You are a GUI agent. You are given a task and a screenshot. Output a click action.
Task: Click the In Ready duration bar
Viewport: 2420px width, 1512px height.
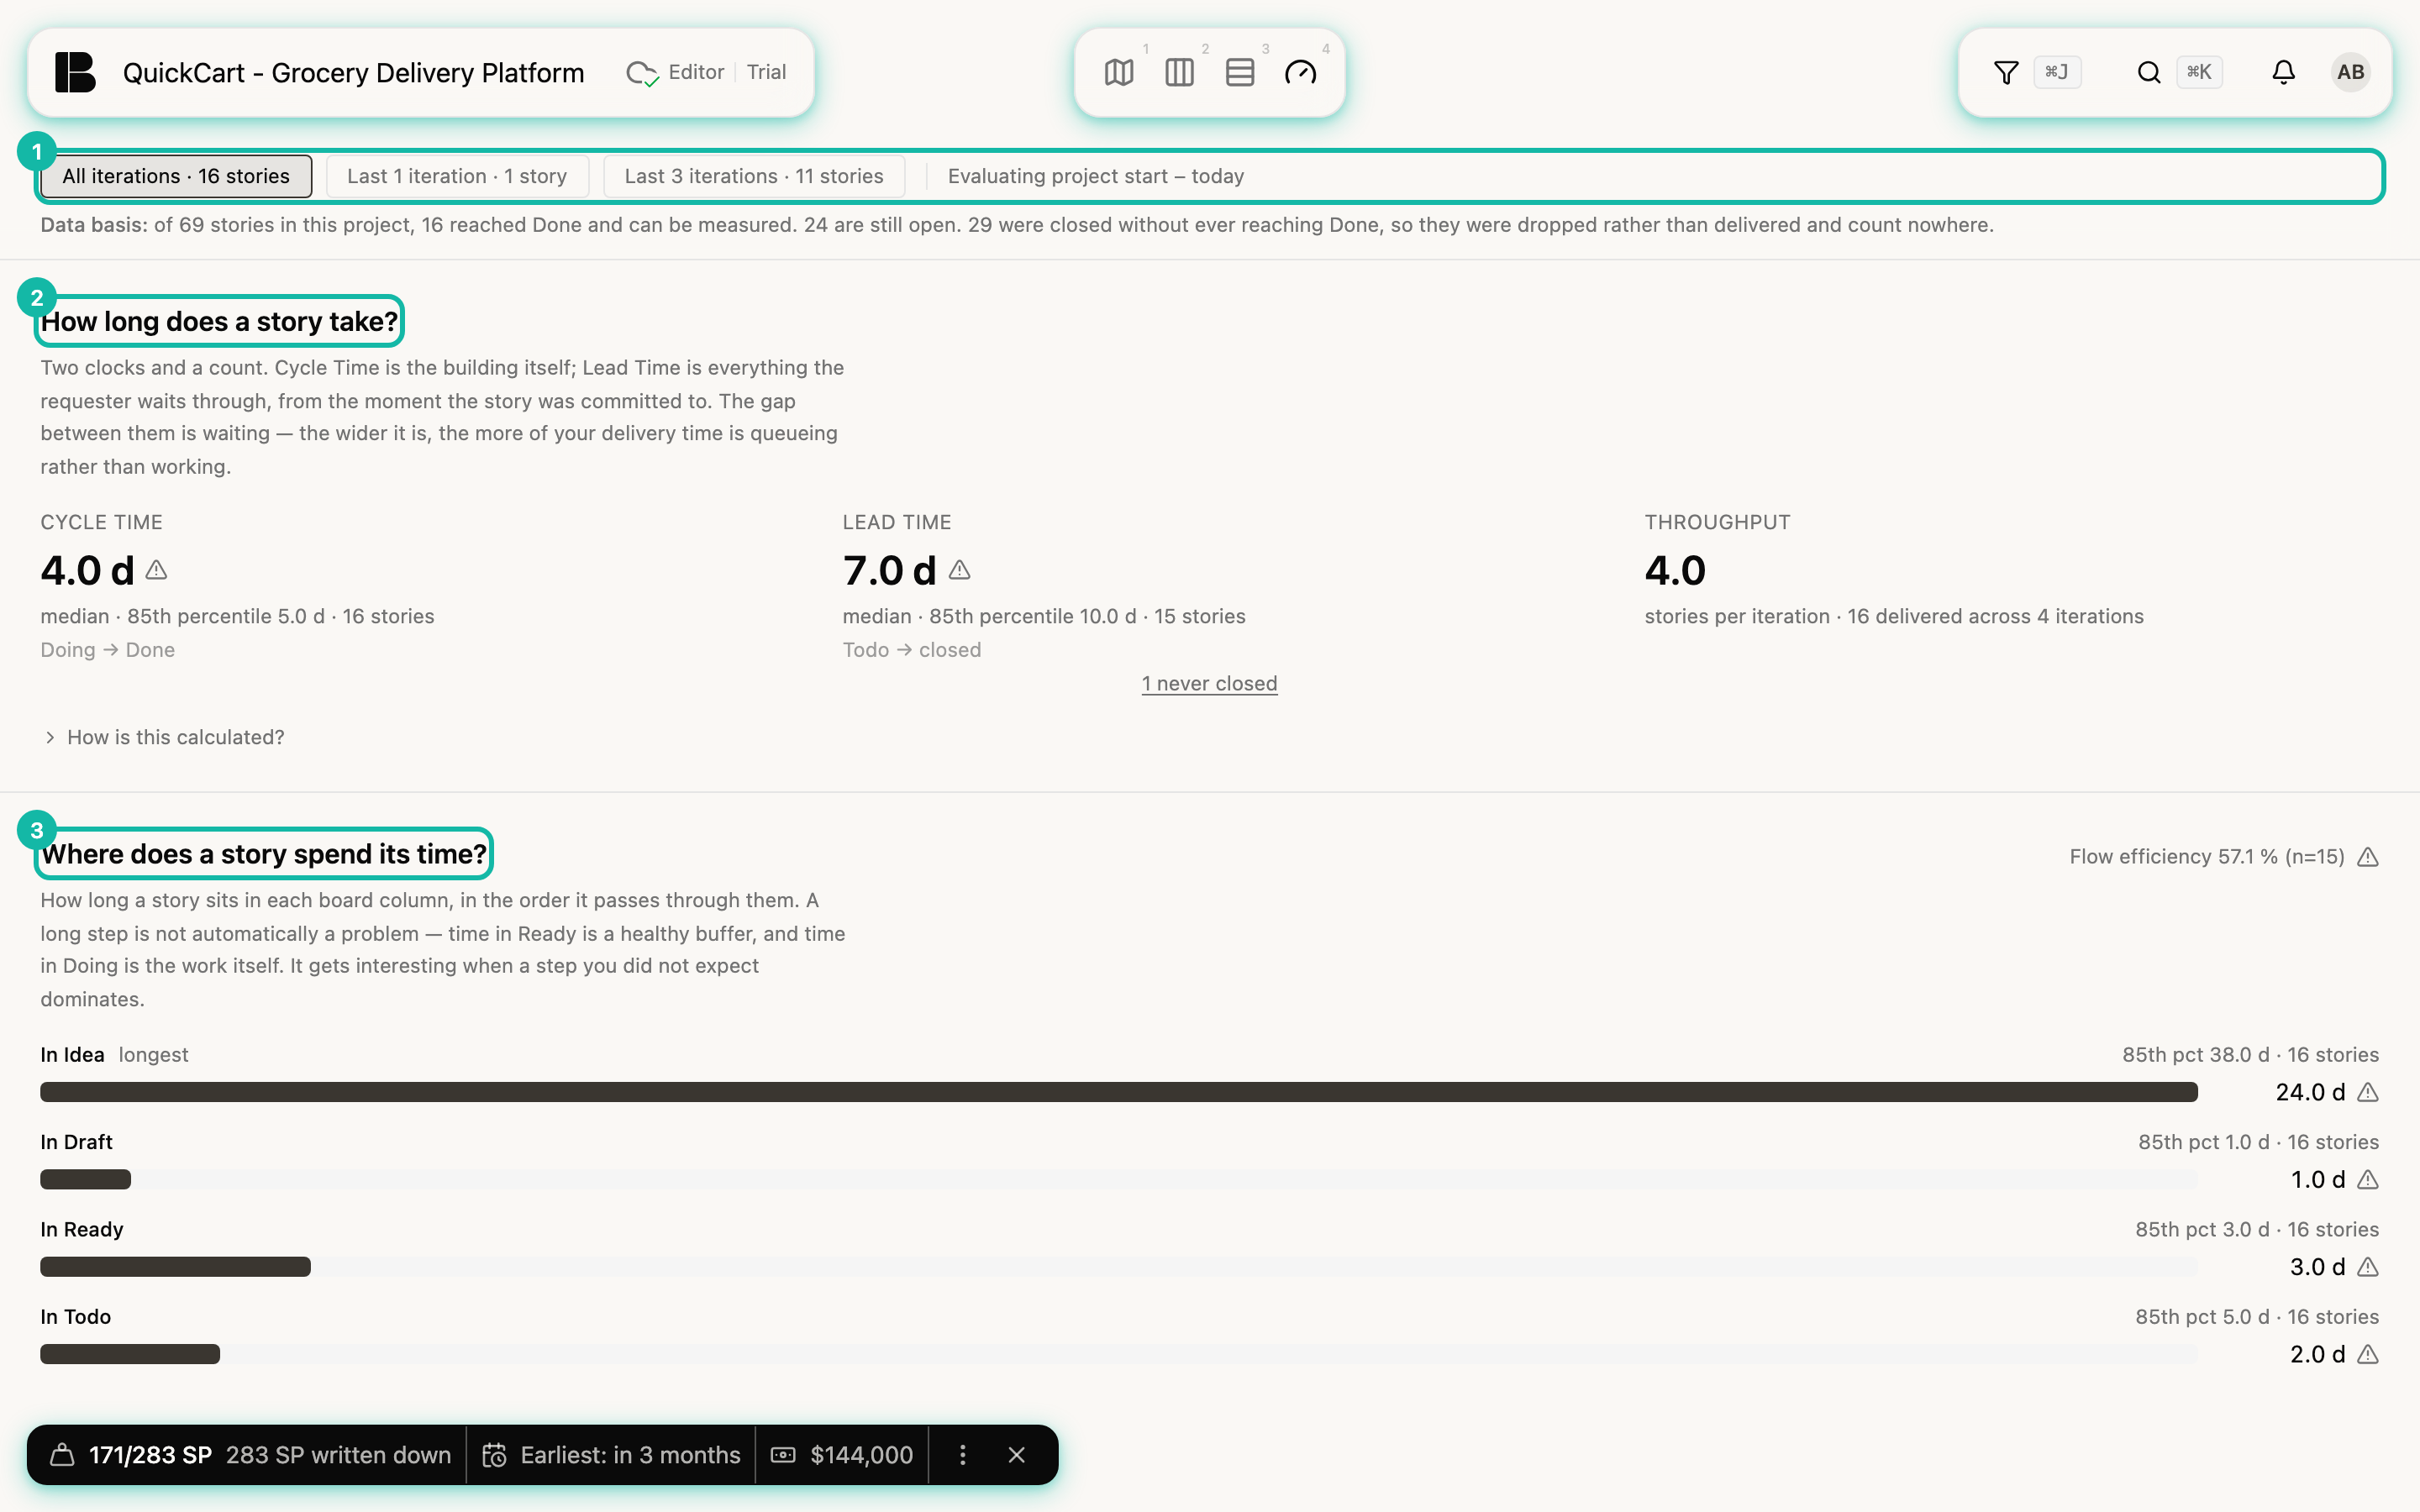(175, 1267)
